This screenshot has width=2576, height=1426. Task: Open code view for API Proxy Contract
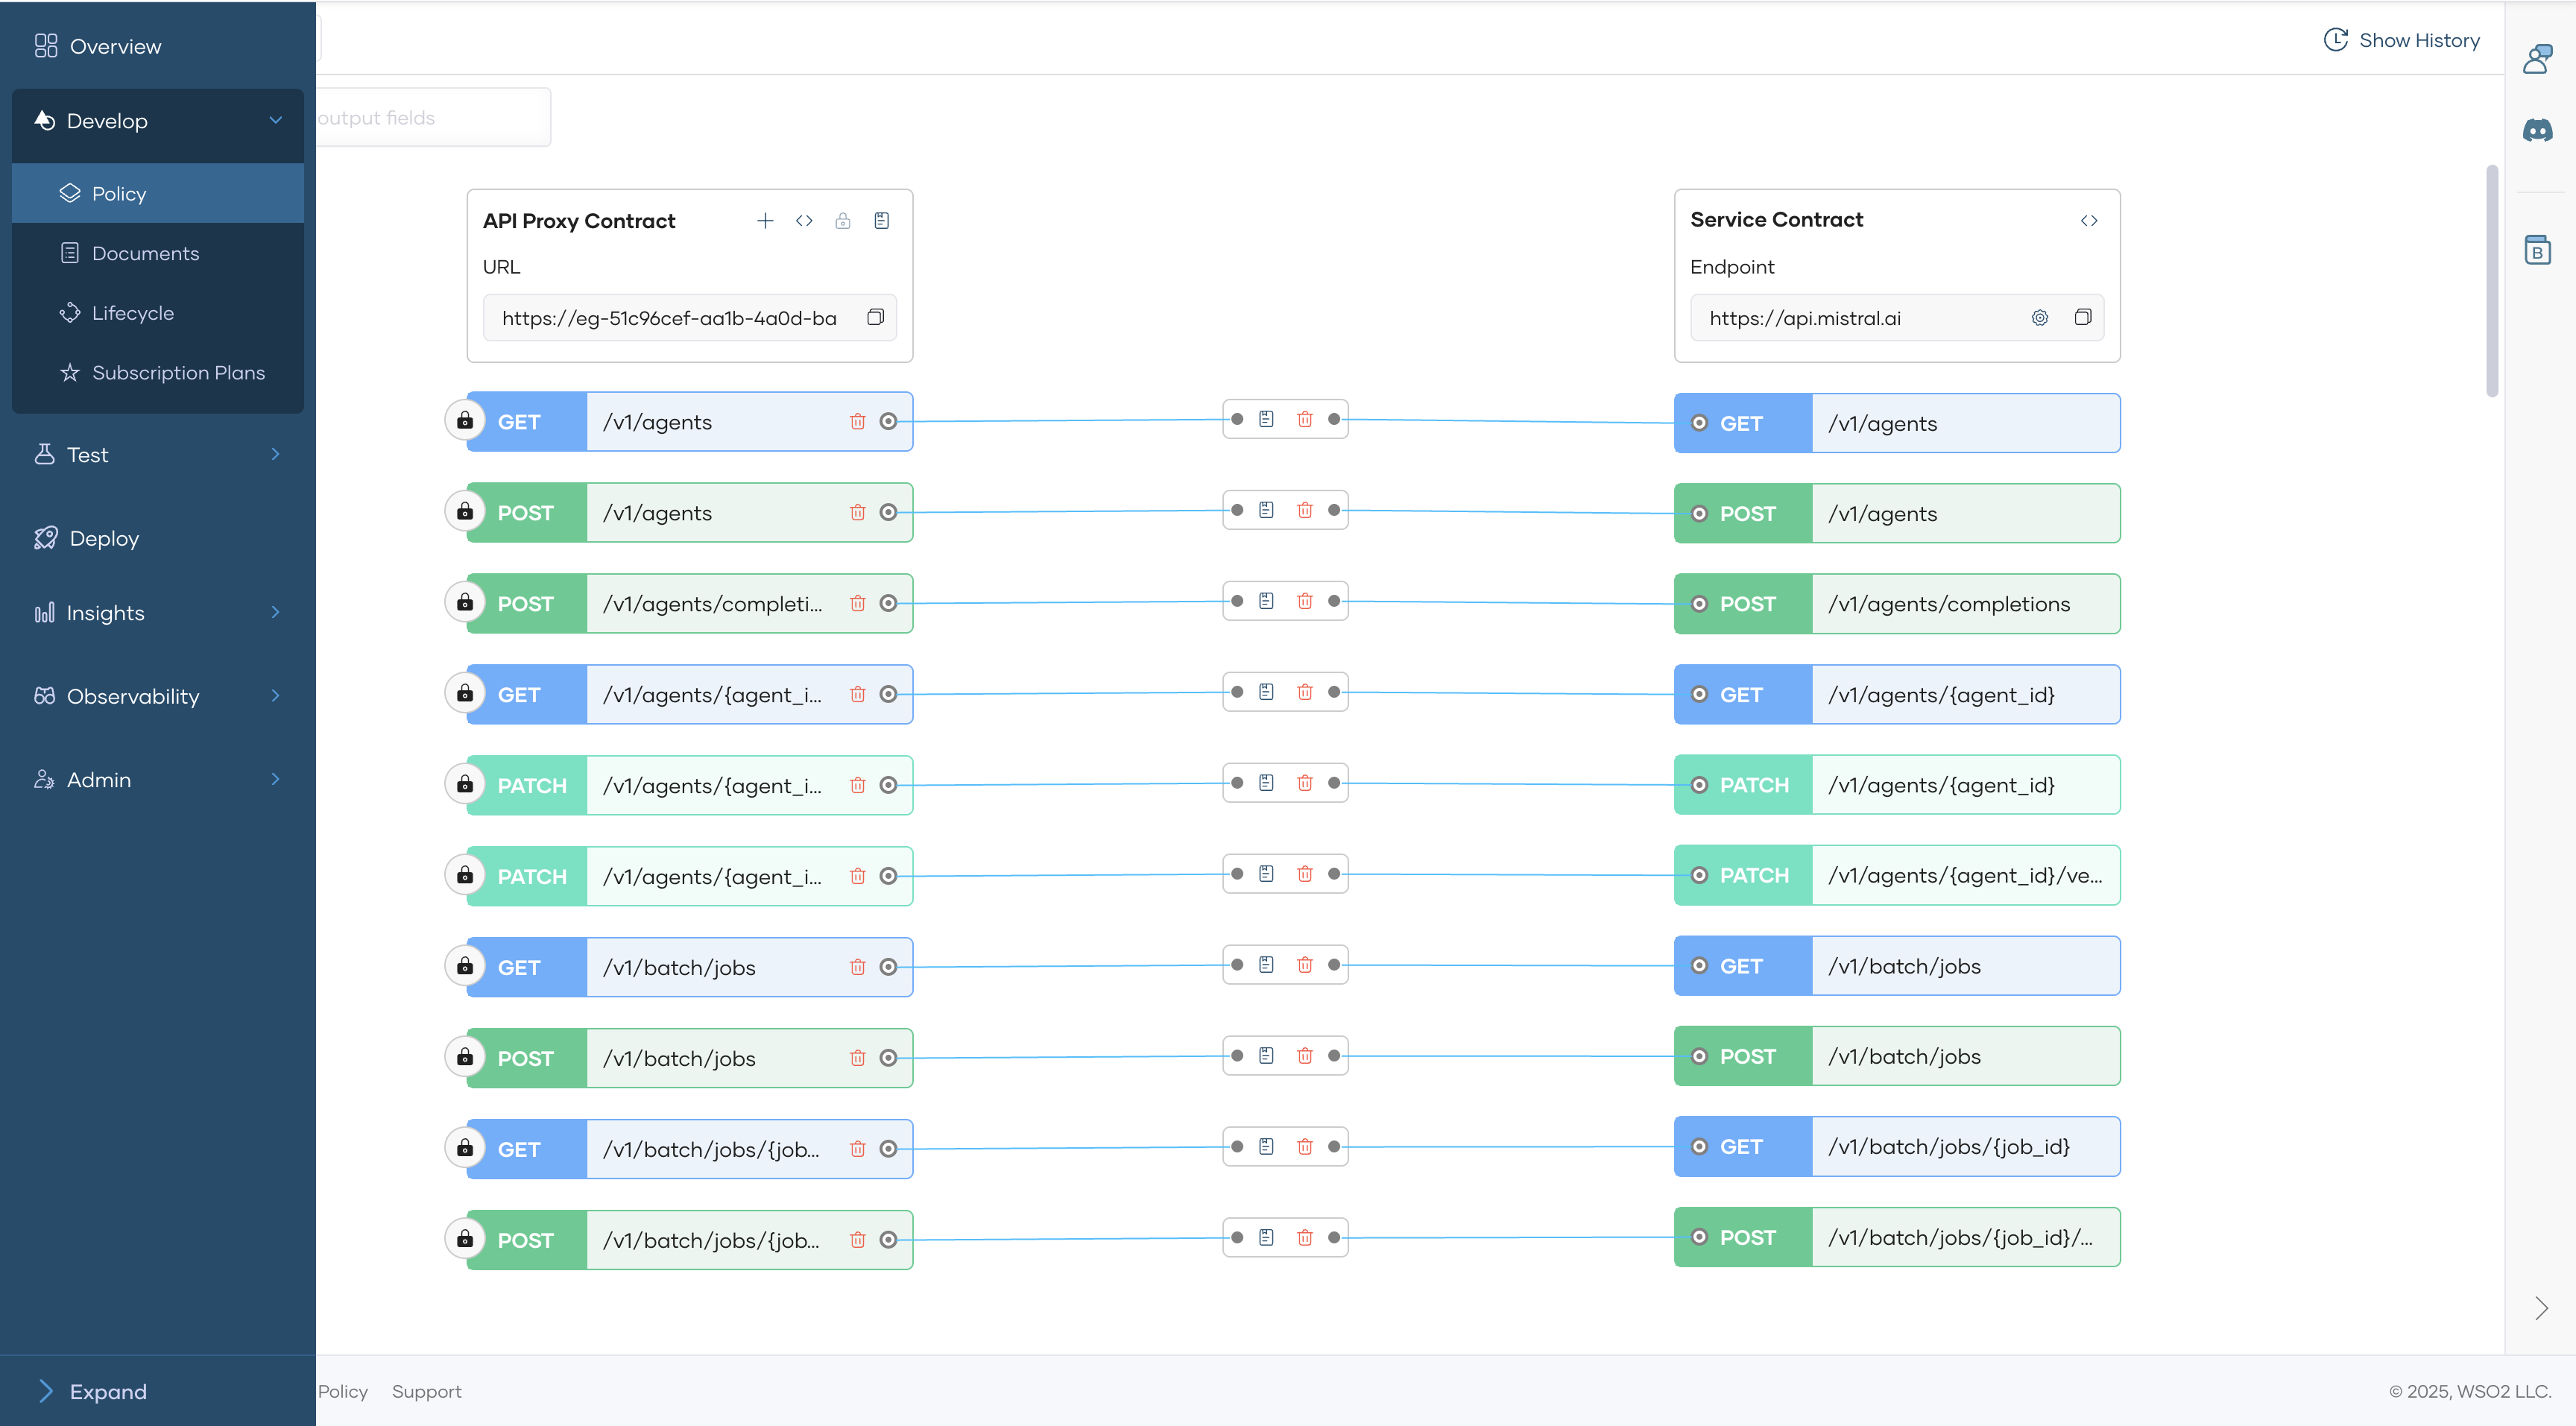804,221
